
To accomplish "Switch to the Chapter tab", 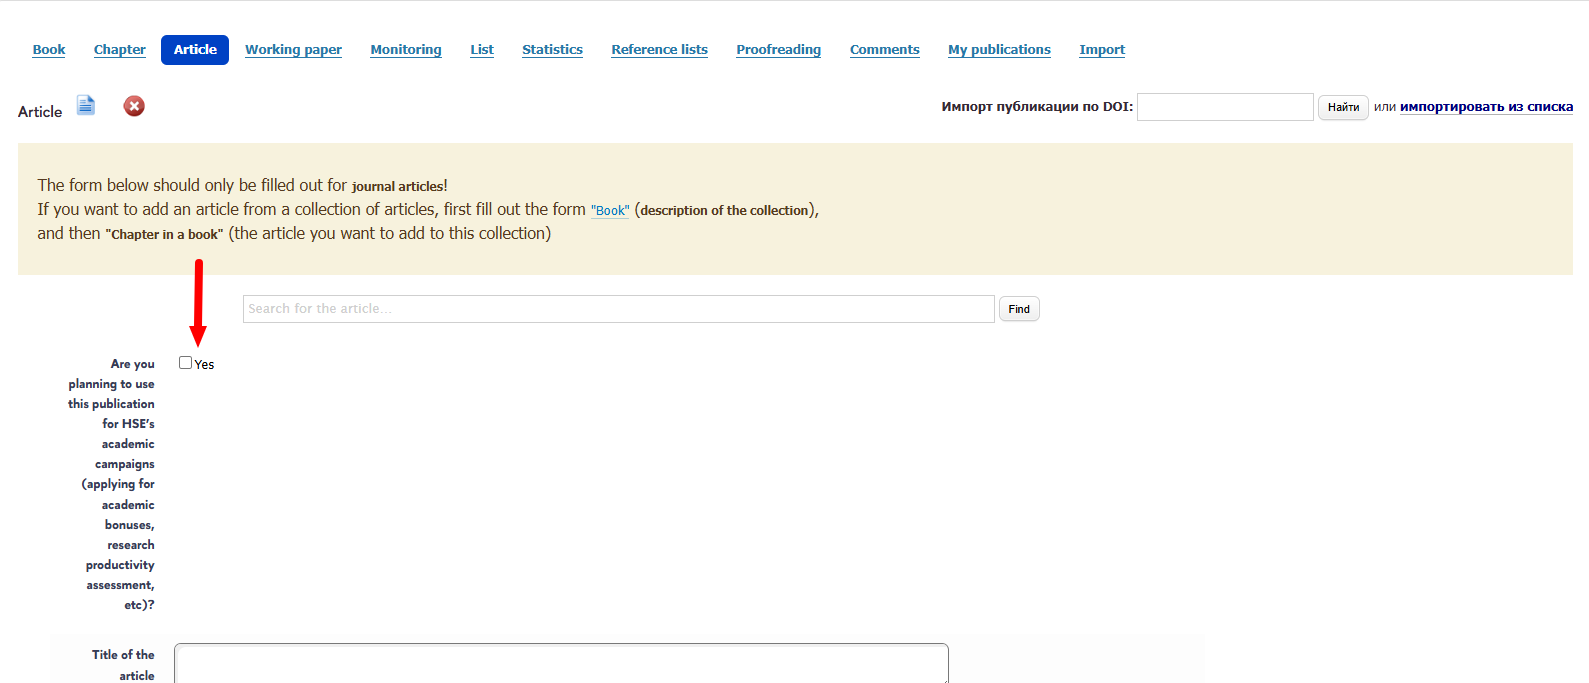I will [x=120, y=50].
